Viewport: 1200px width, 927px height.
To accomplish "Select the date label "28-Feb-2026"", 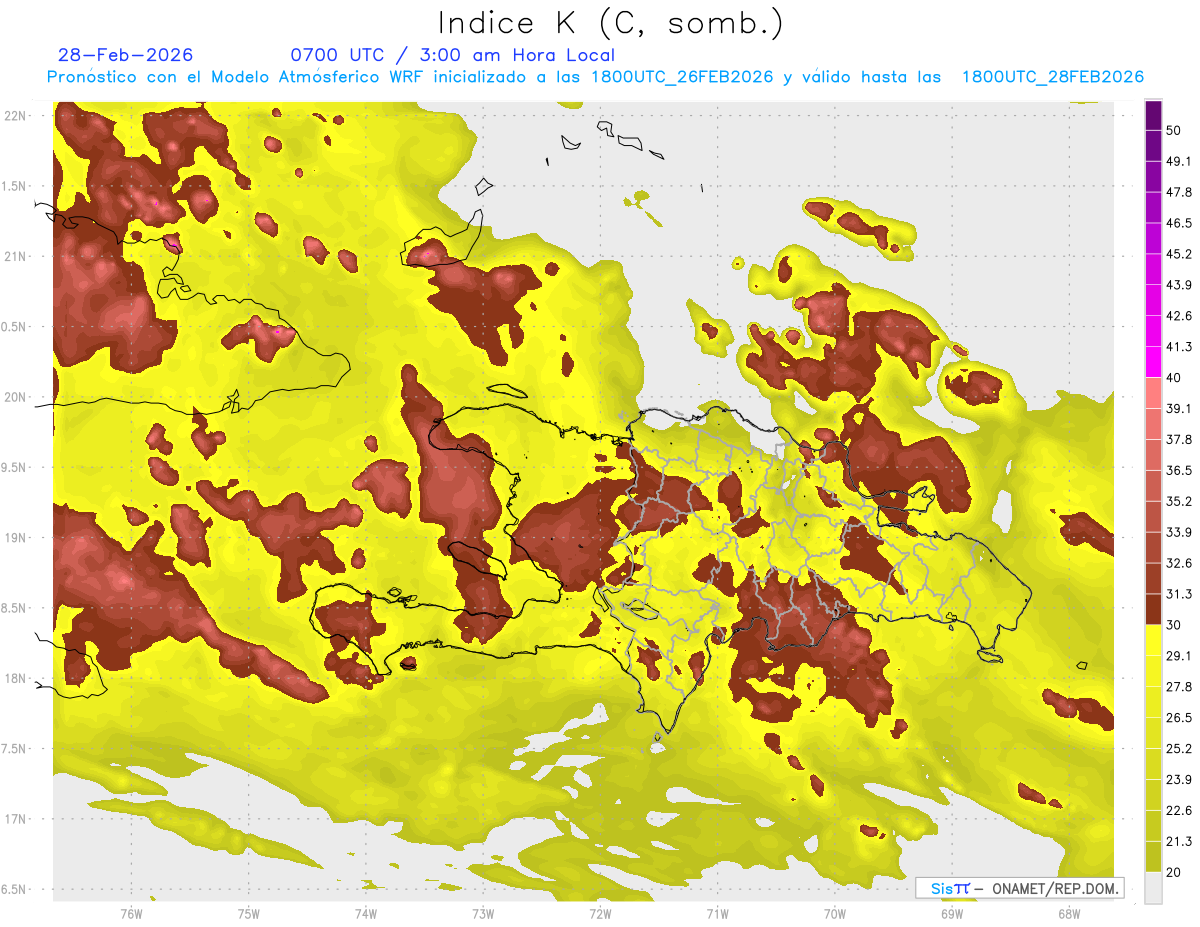I will click(x=126, y=55).
